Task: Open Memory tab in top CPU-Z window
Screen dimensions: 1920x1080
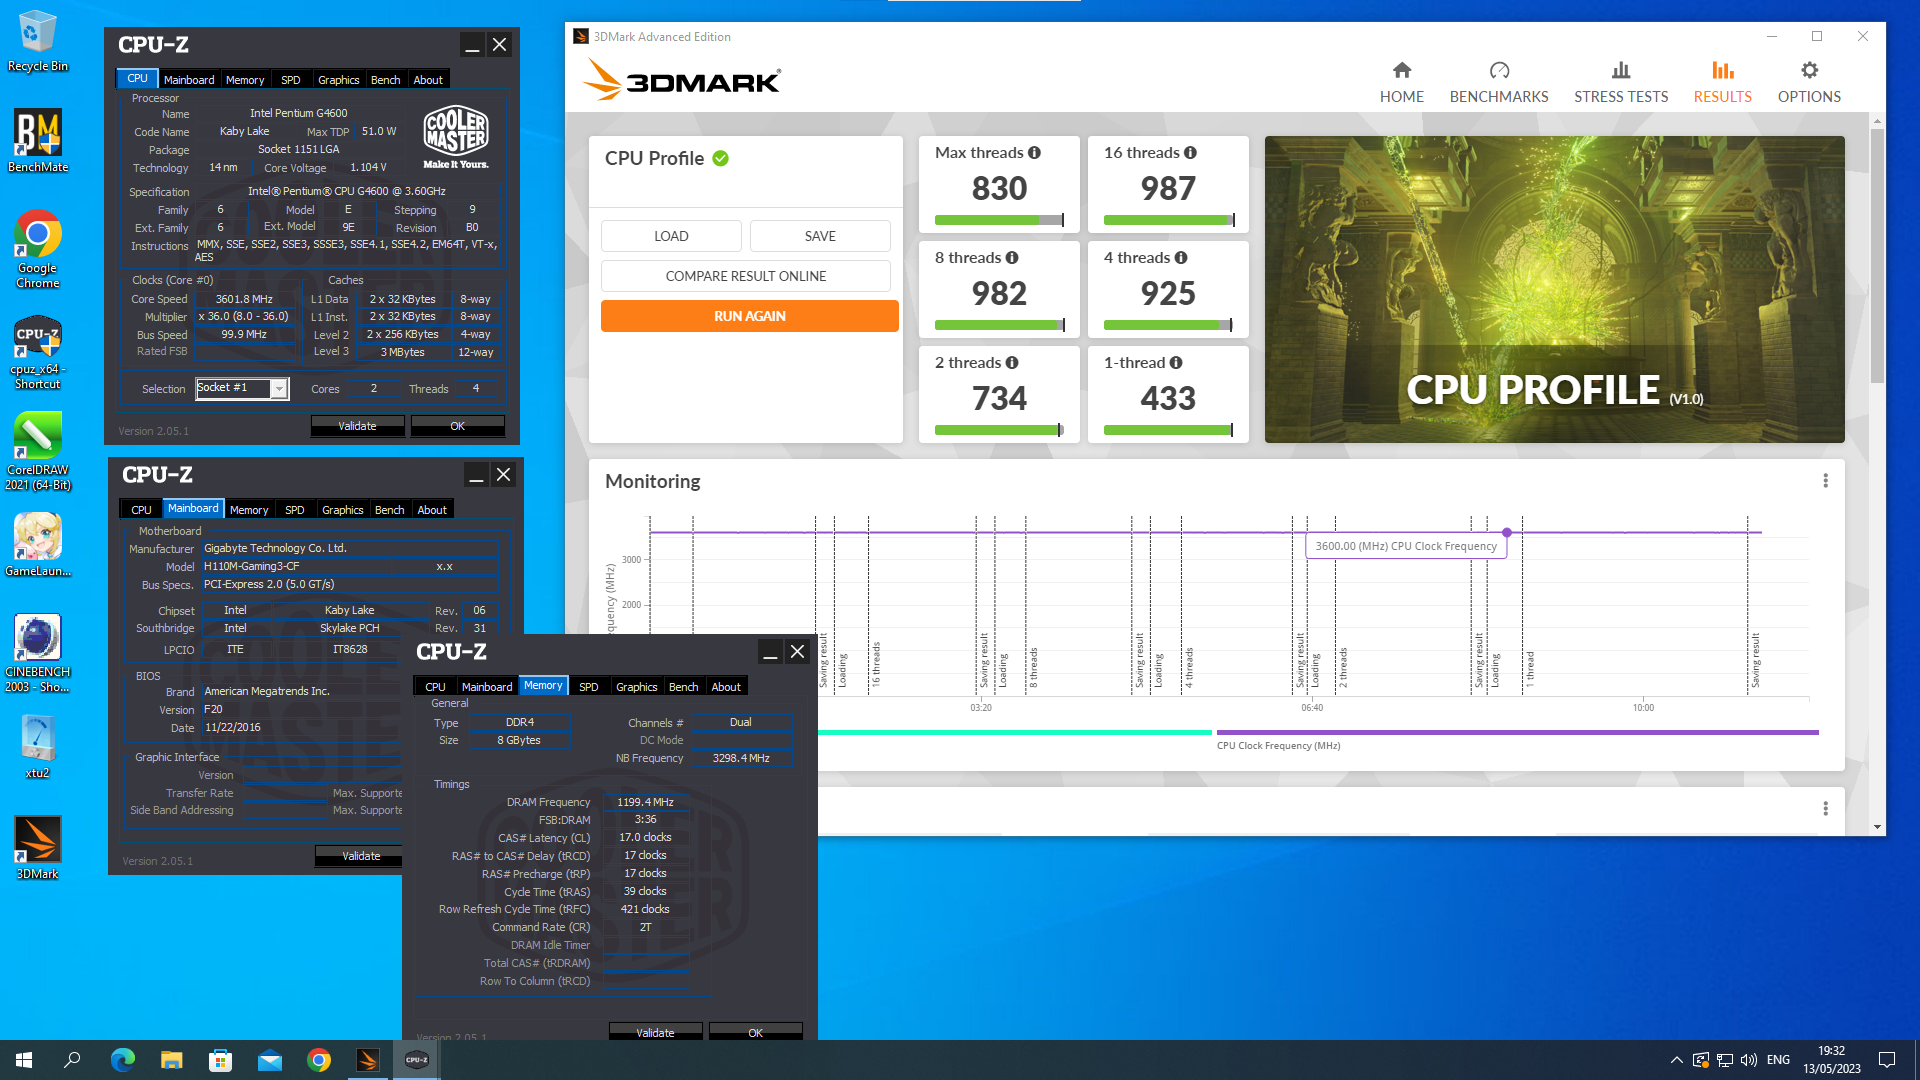Action: tap(245, 80)
